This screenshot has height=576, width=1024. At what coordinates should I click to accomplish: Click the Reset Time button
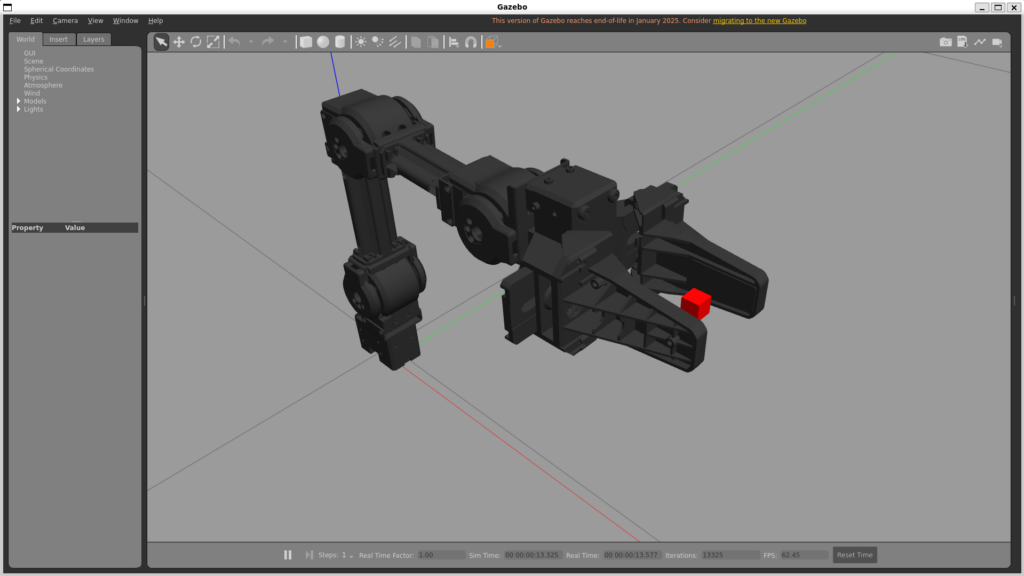coord(854,555)
